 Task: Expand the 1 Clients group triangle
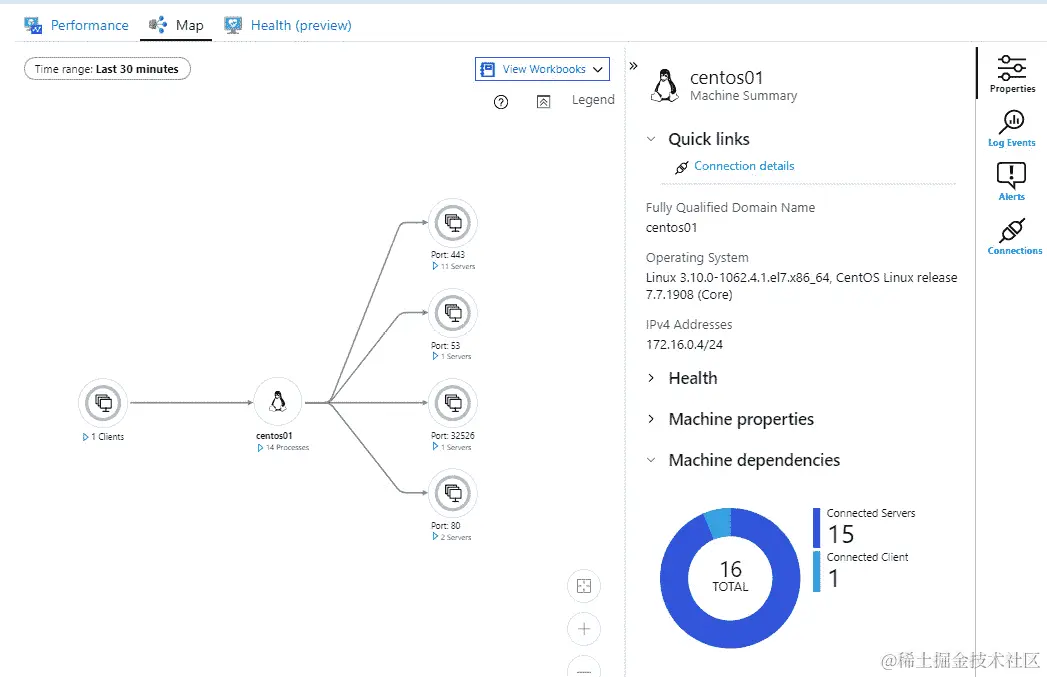(x=85, y=437)
